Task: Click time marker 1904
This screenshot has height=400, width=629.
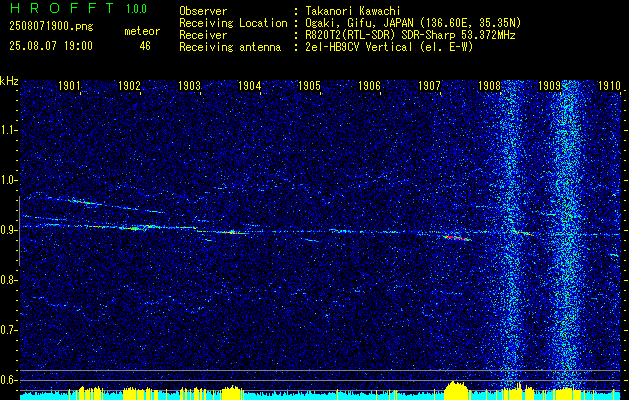Action: [x=249, y=85]
